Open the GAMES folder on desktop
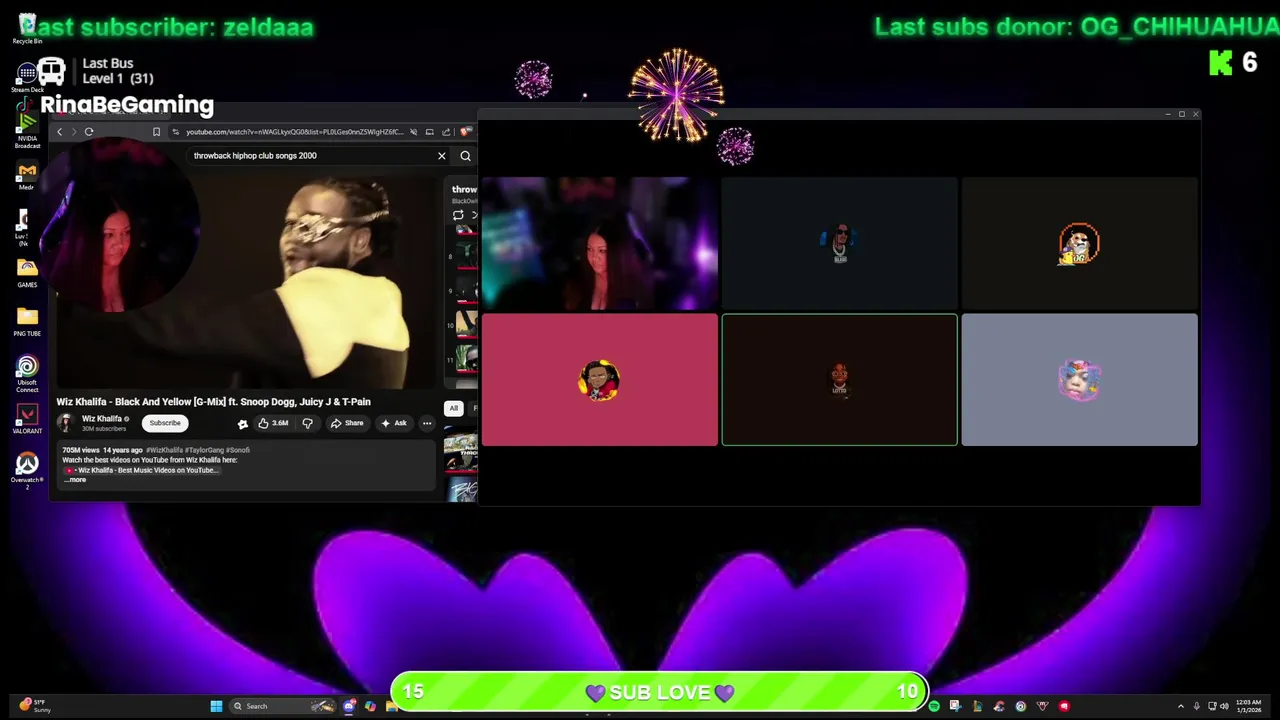The height and width of the screenshot is (720, 1280). [x=27, y=272]
